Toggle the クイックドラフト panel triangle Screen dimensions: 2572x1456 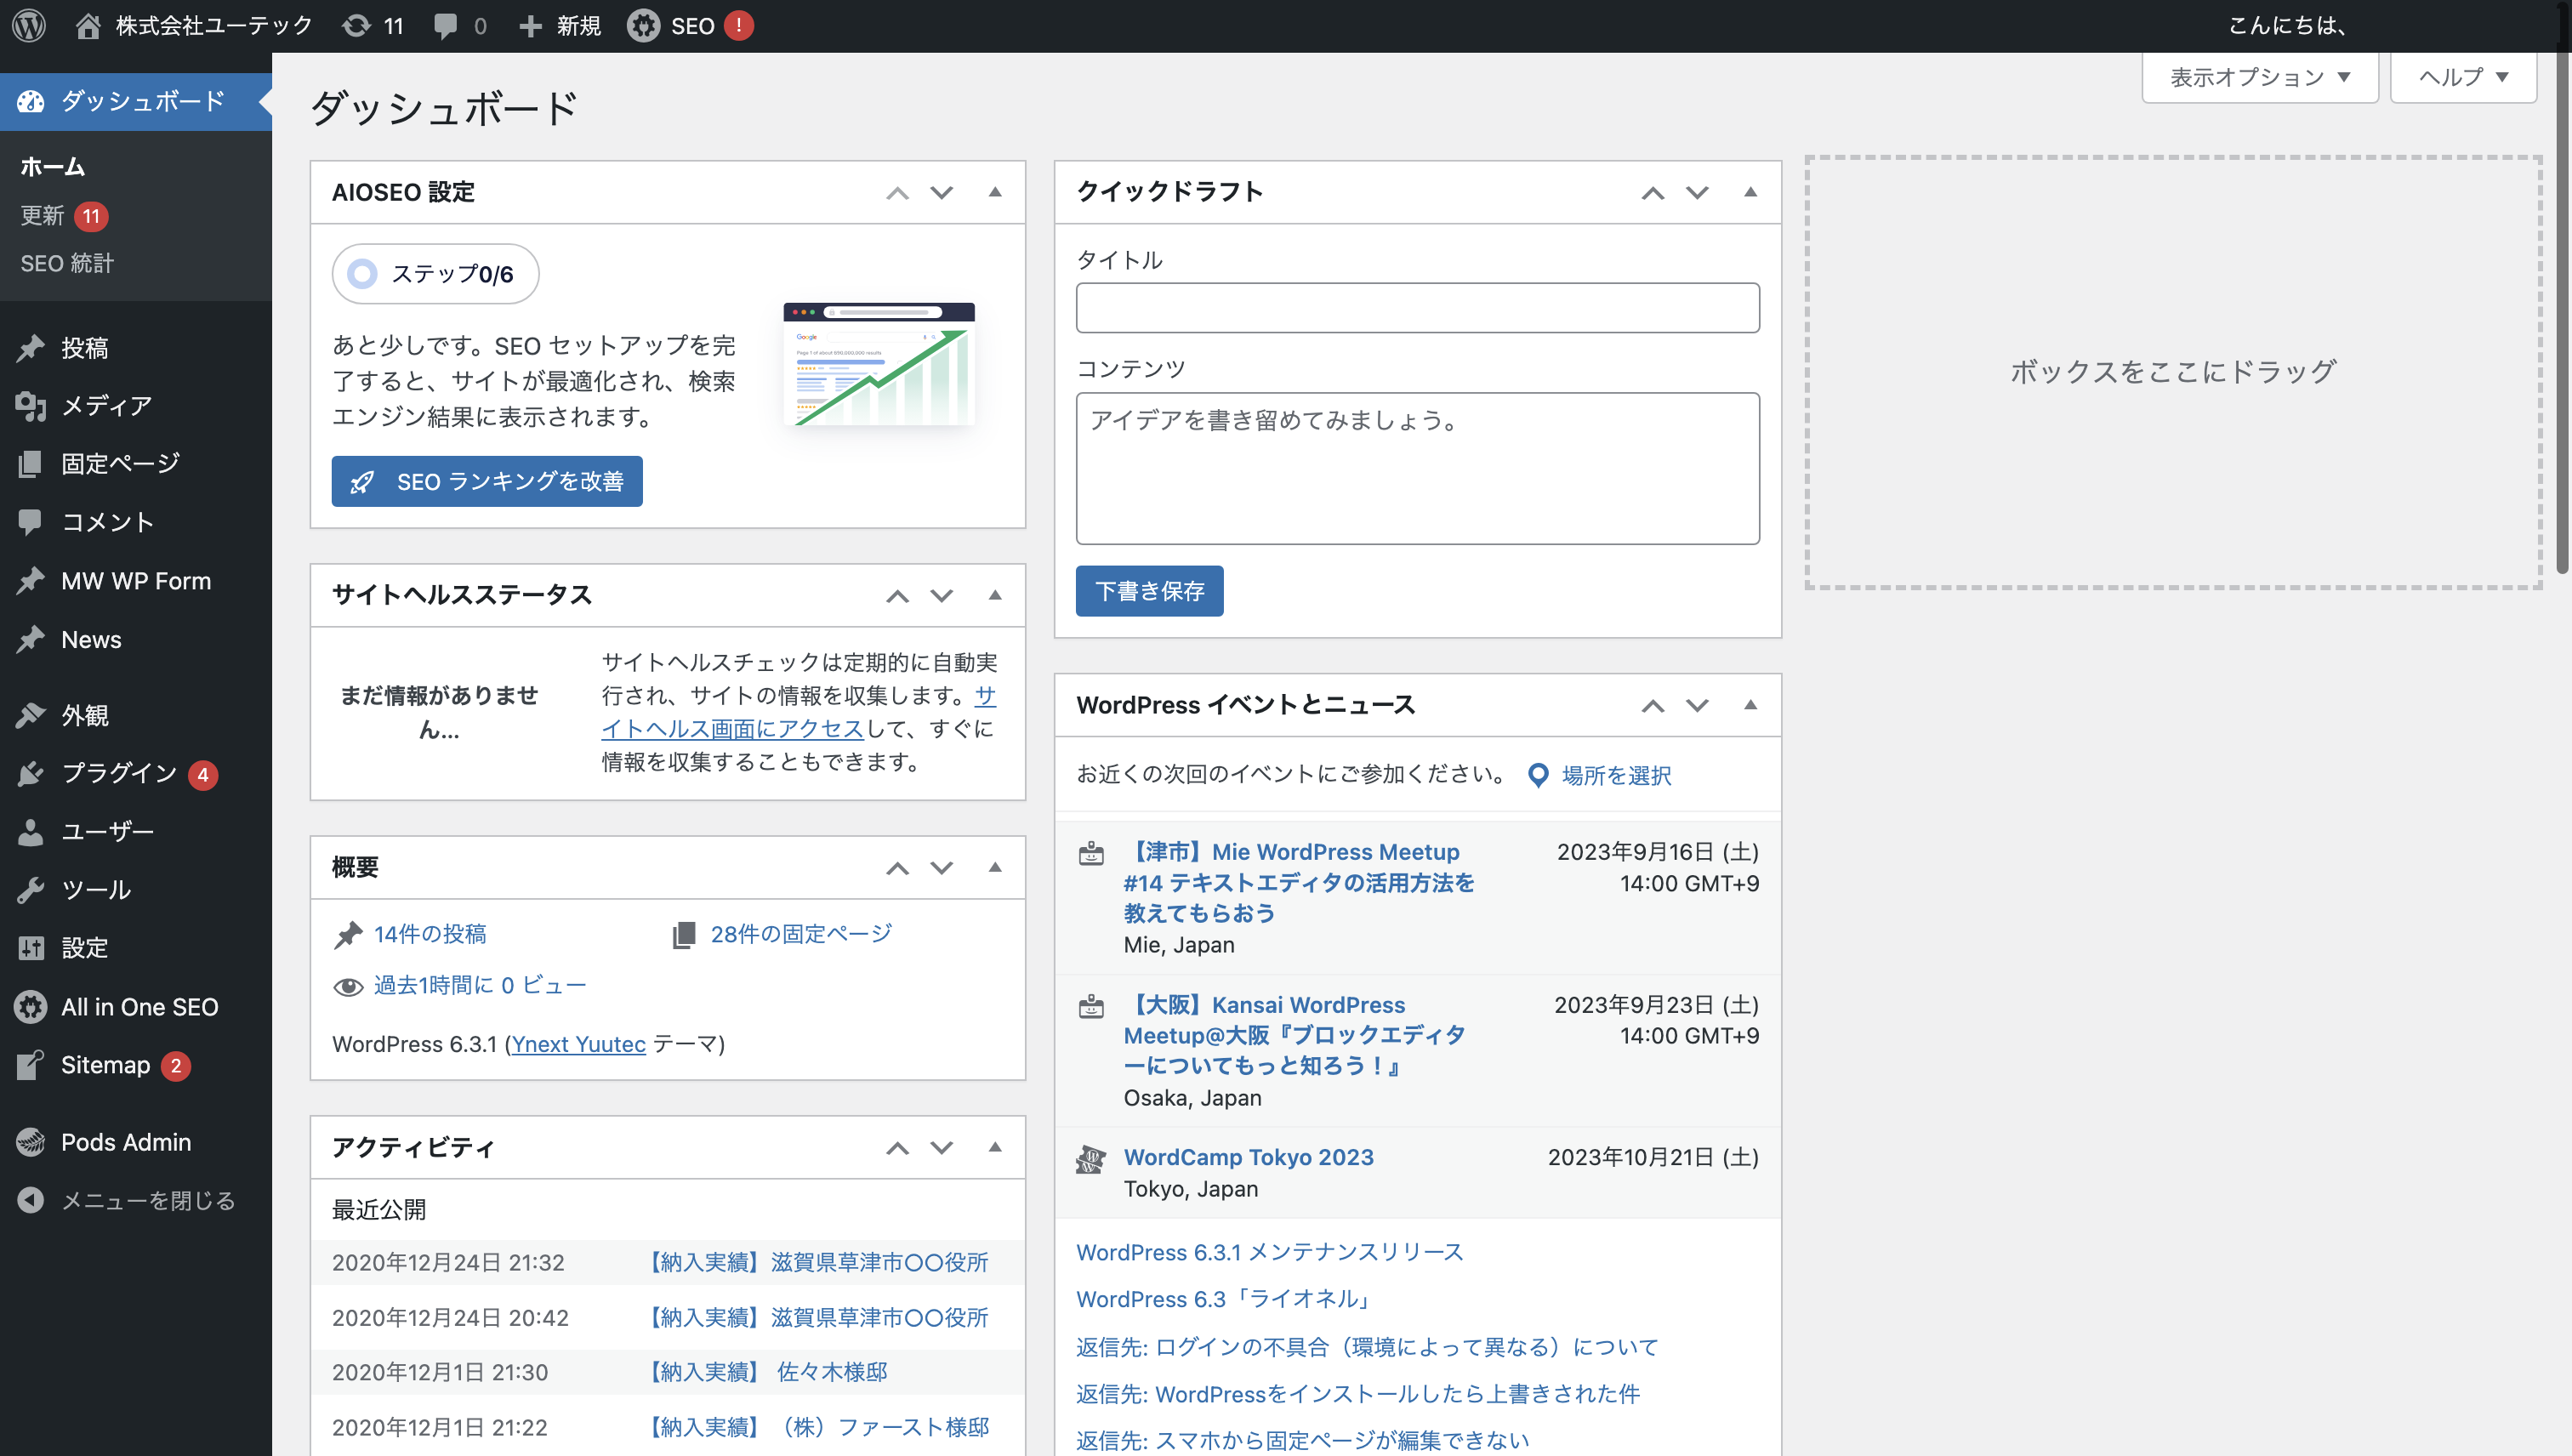tap(1750, 192)
